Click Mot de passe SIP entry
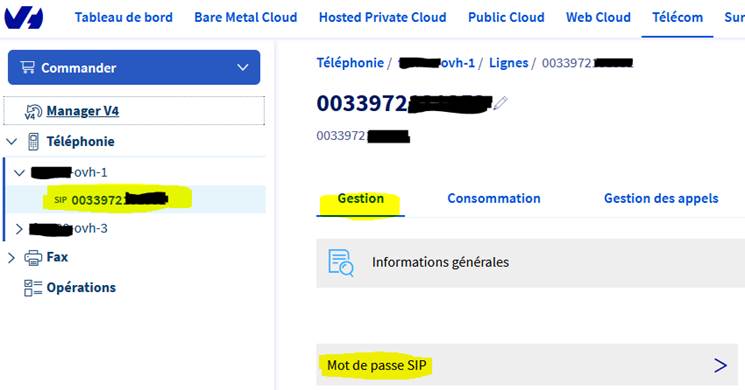Image resolution: width=745 pixels, height=390 pixels. pyautogui.click(x=527, y=365)
